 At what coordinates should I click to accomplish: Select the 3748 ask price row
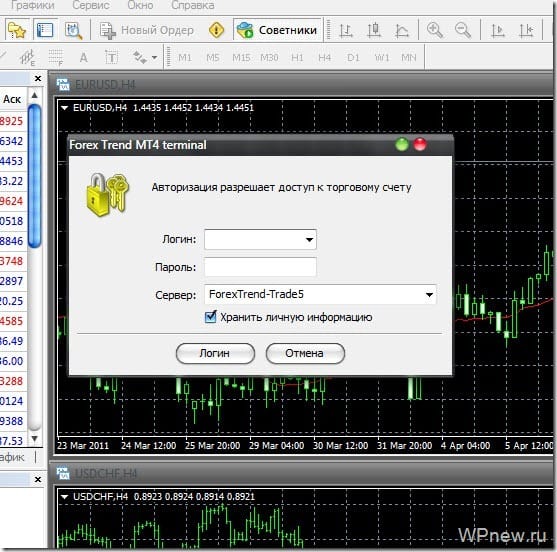pos(13,261)
